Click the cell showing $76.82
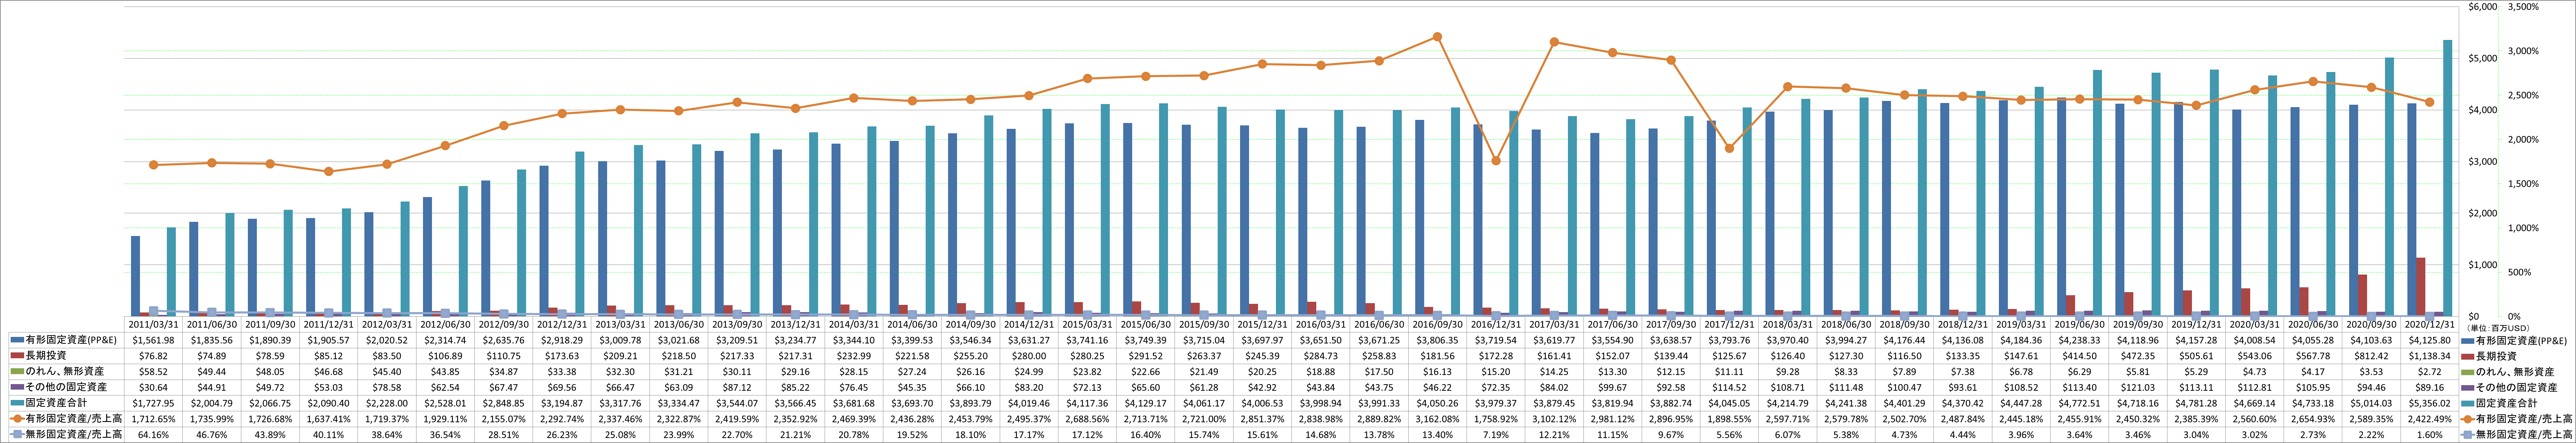 pyautogui.click(x=154, y=355)
